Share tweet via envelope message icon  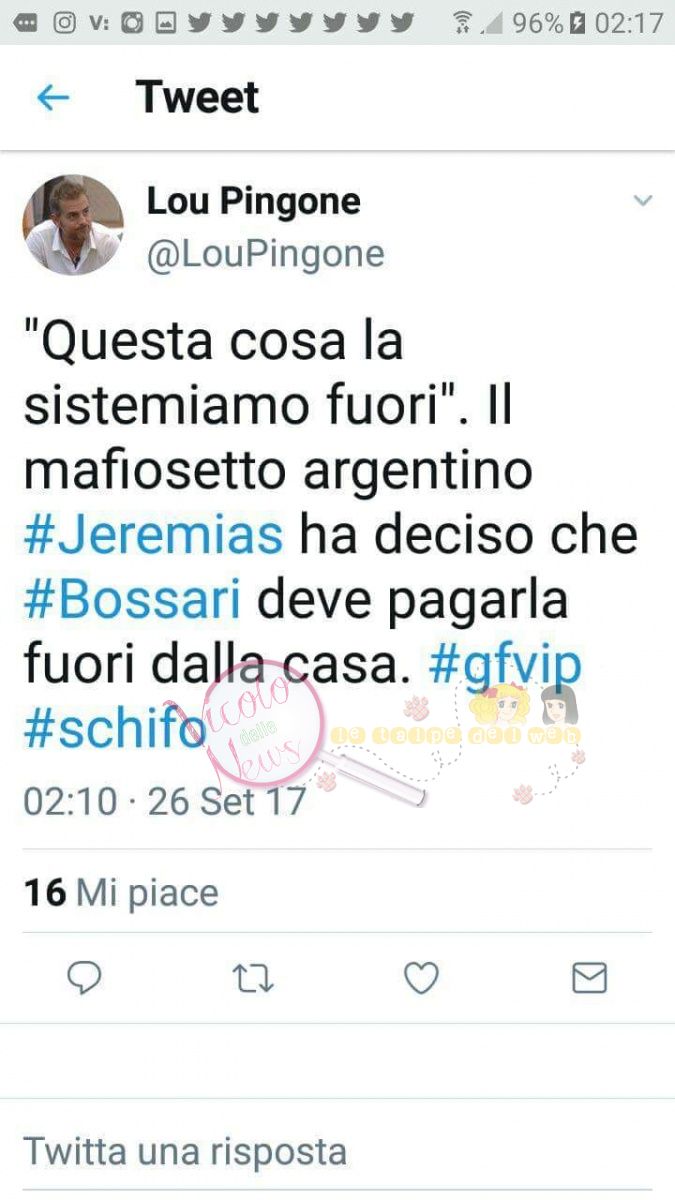589,977
